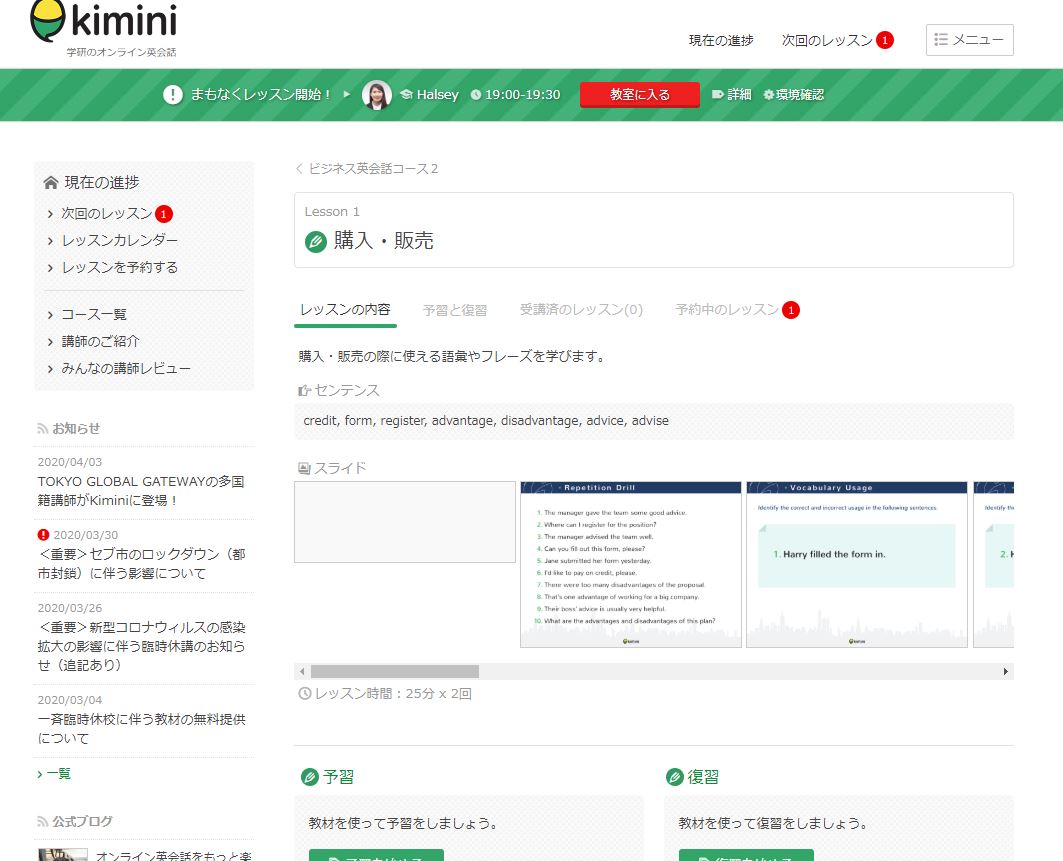The height and width of the screenshot is (861, 1063).
Task: Open みんなの講師レビュー in sidebar
Action: click(x=126, y=369)
